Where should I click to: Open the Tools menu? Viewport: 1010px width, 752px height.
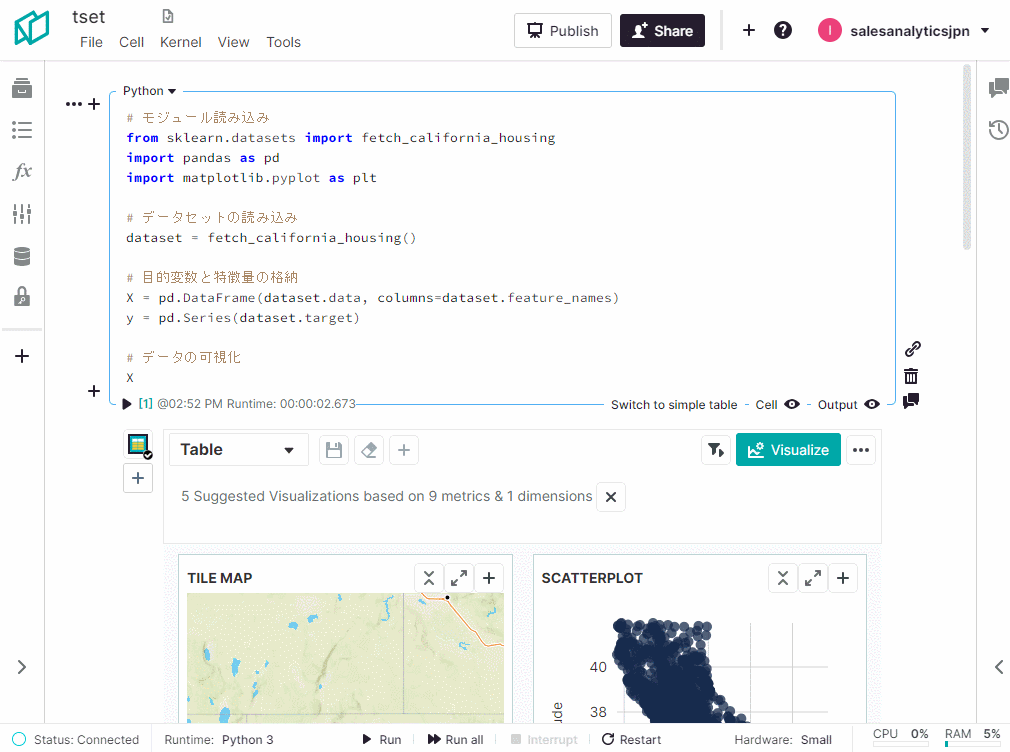tap(283, 42)
